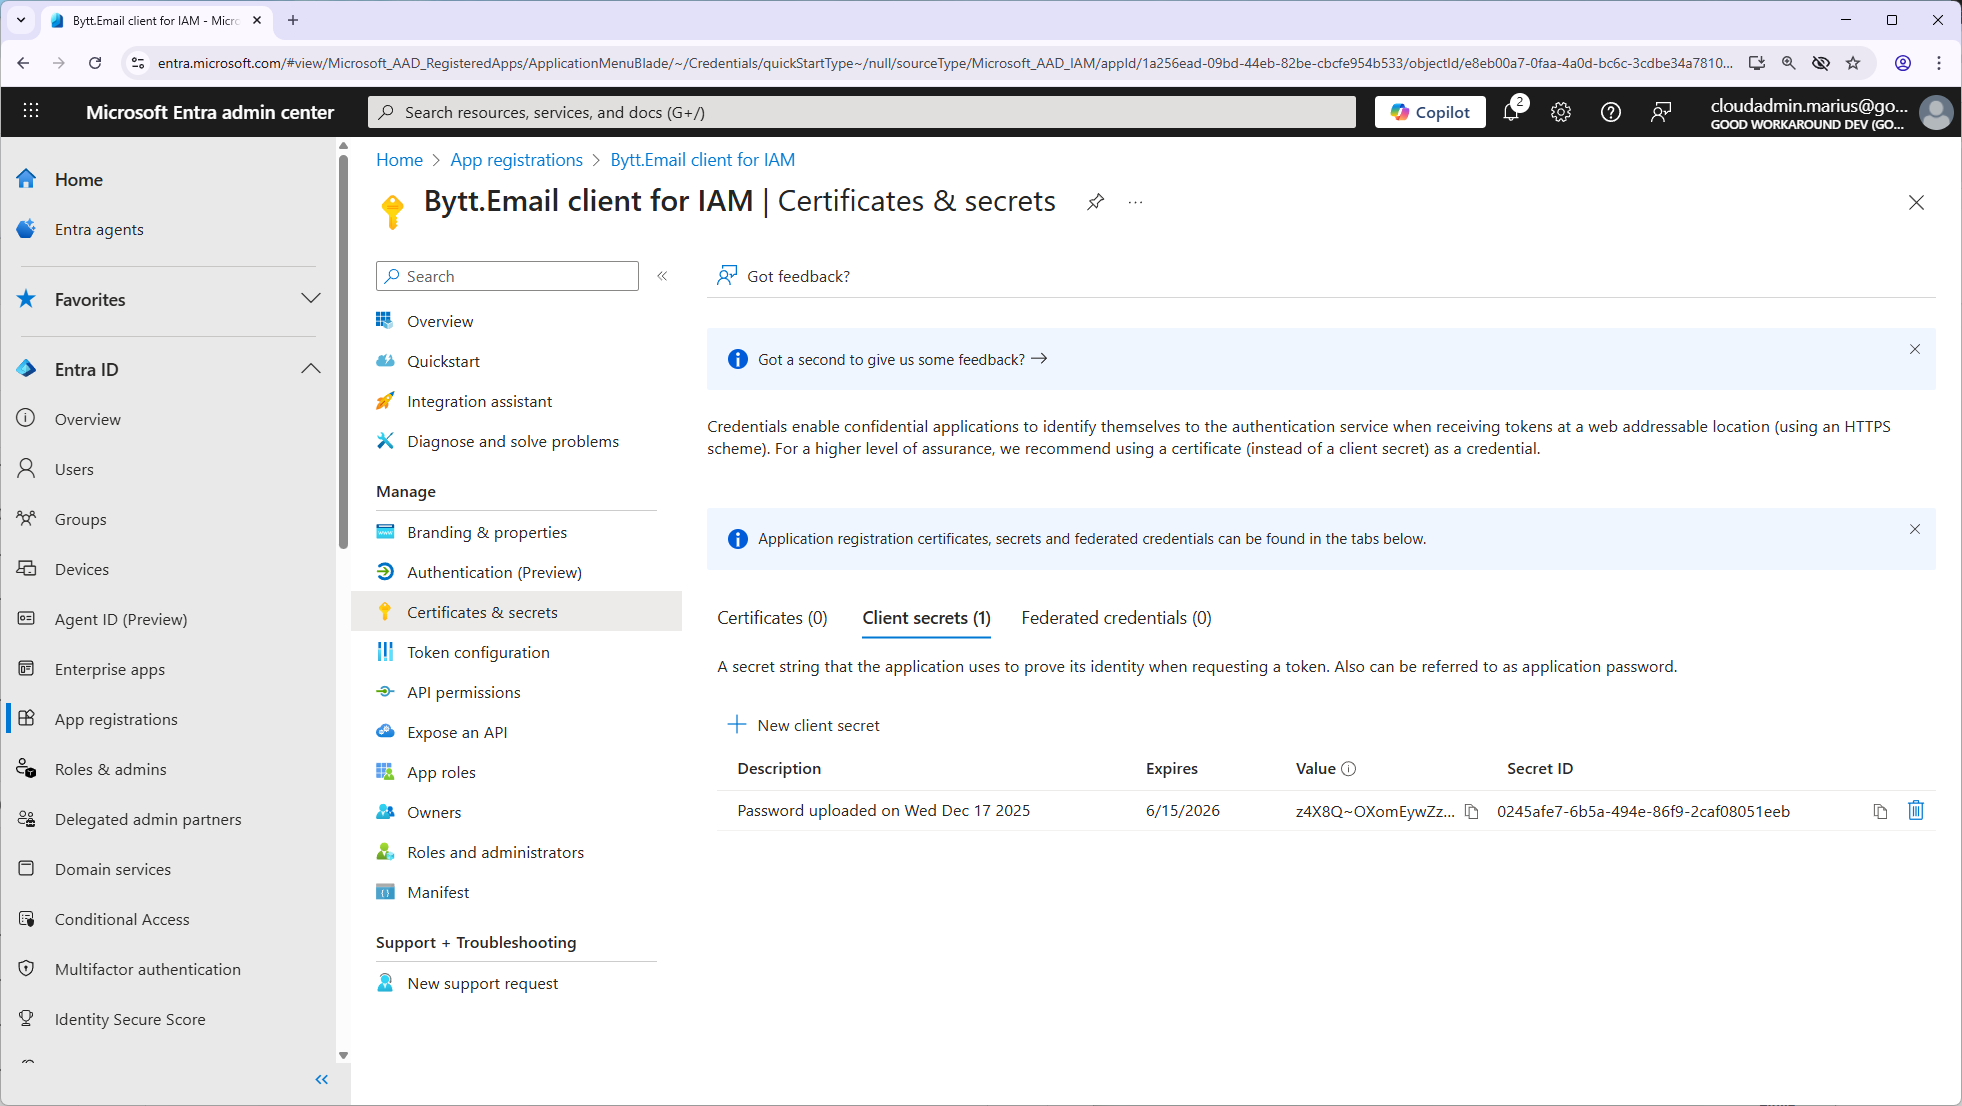The height and width of the screenshot is (1106, 1962).
Task: Expand the Favorites section
Action: pyautogui.click(x=311, y=299)
